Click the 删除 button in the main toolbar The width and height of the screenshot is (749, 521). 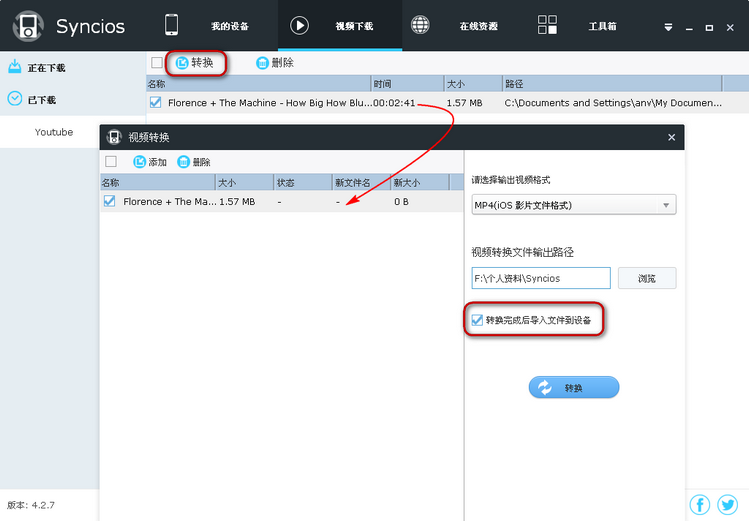click(x=275, y=63)
